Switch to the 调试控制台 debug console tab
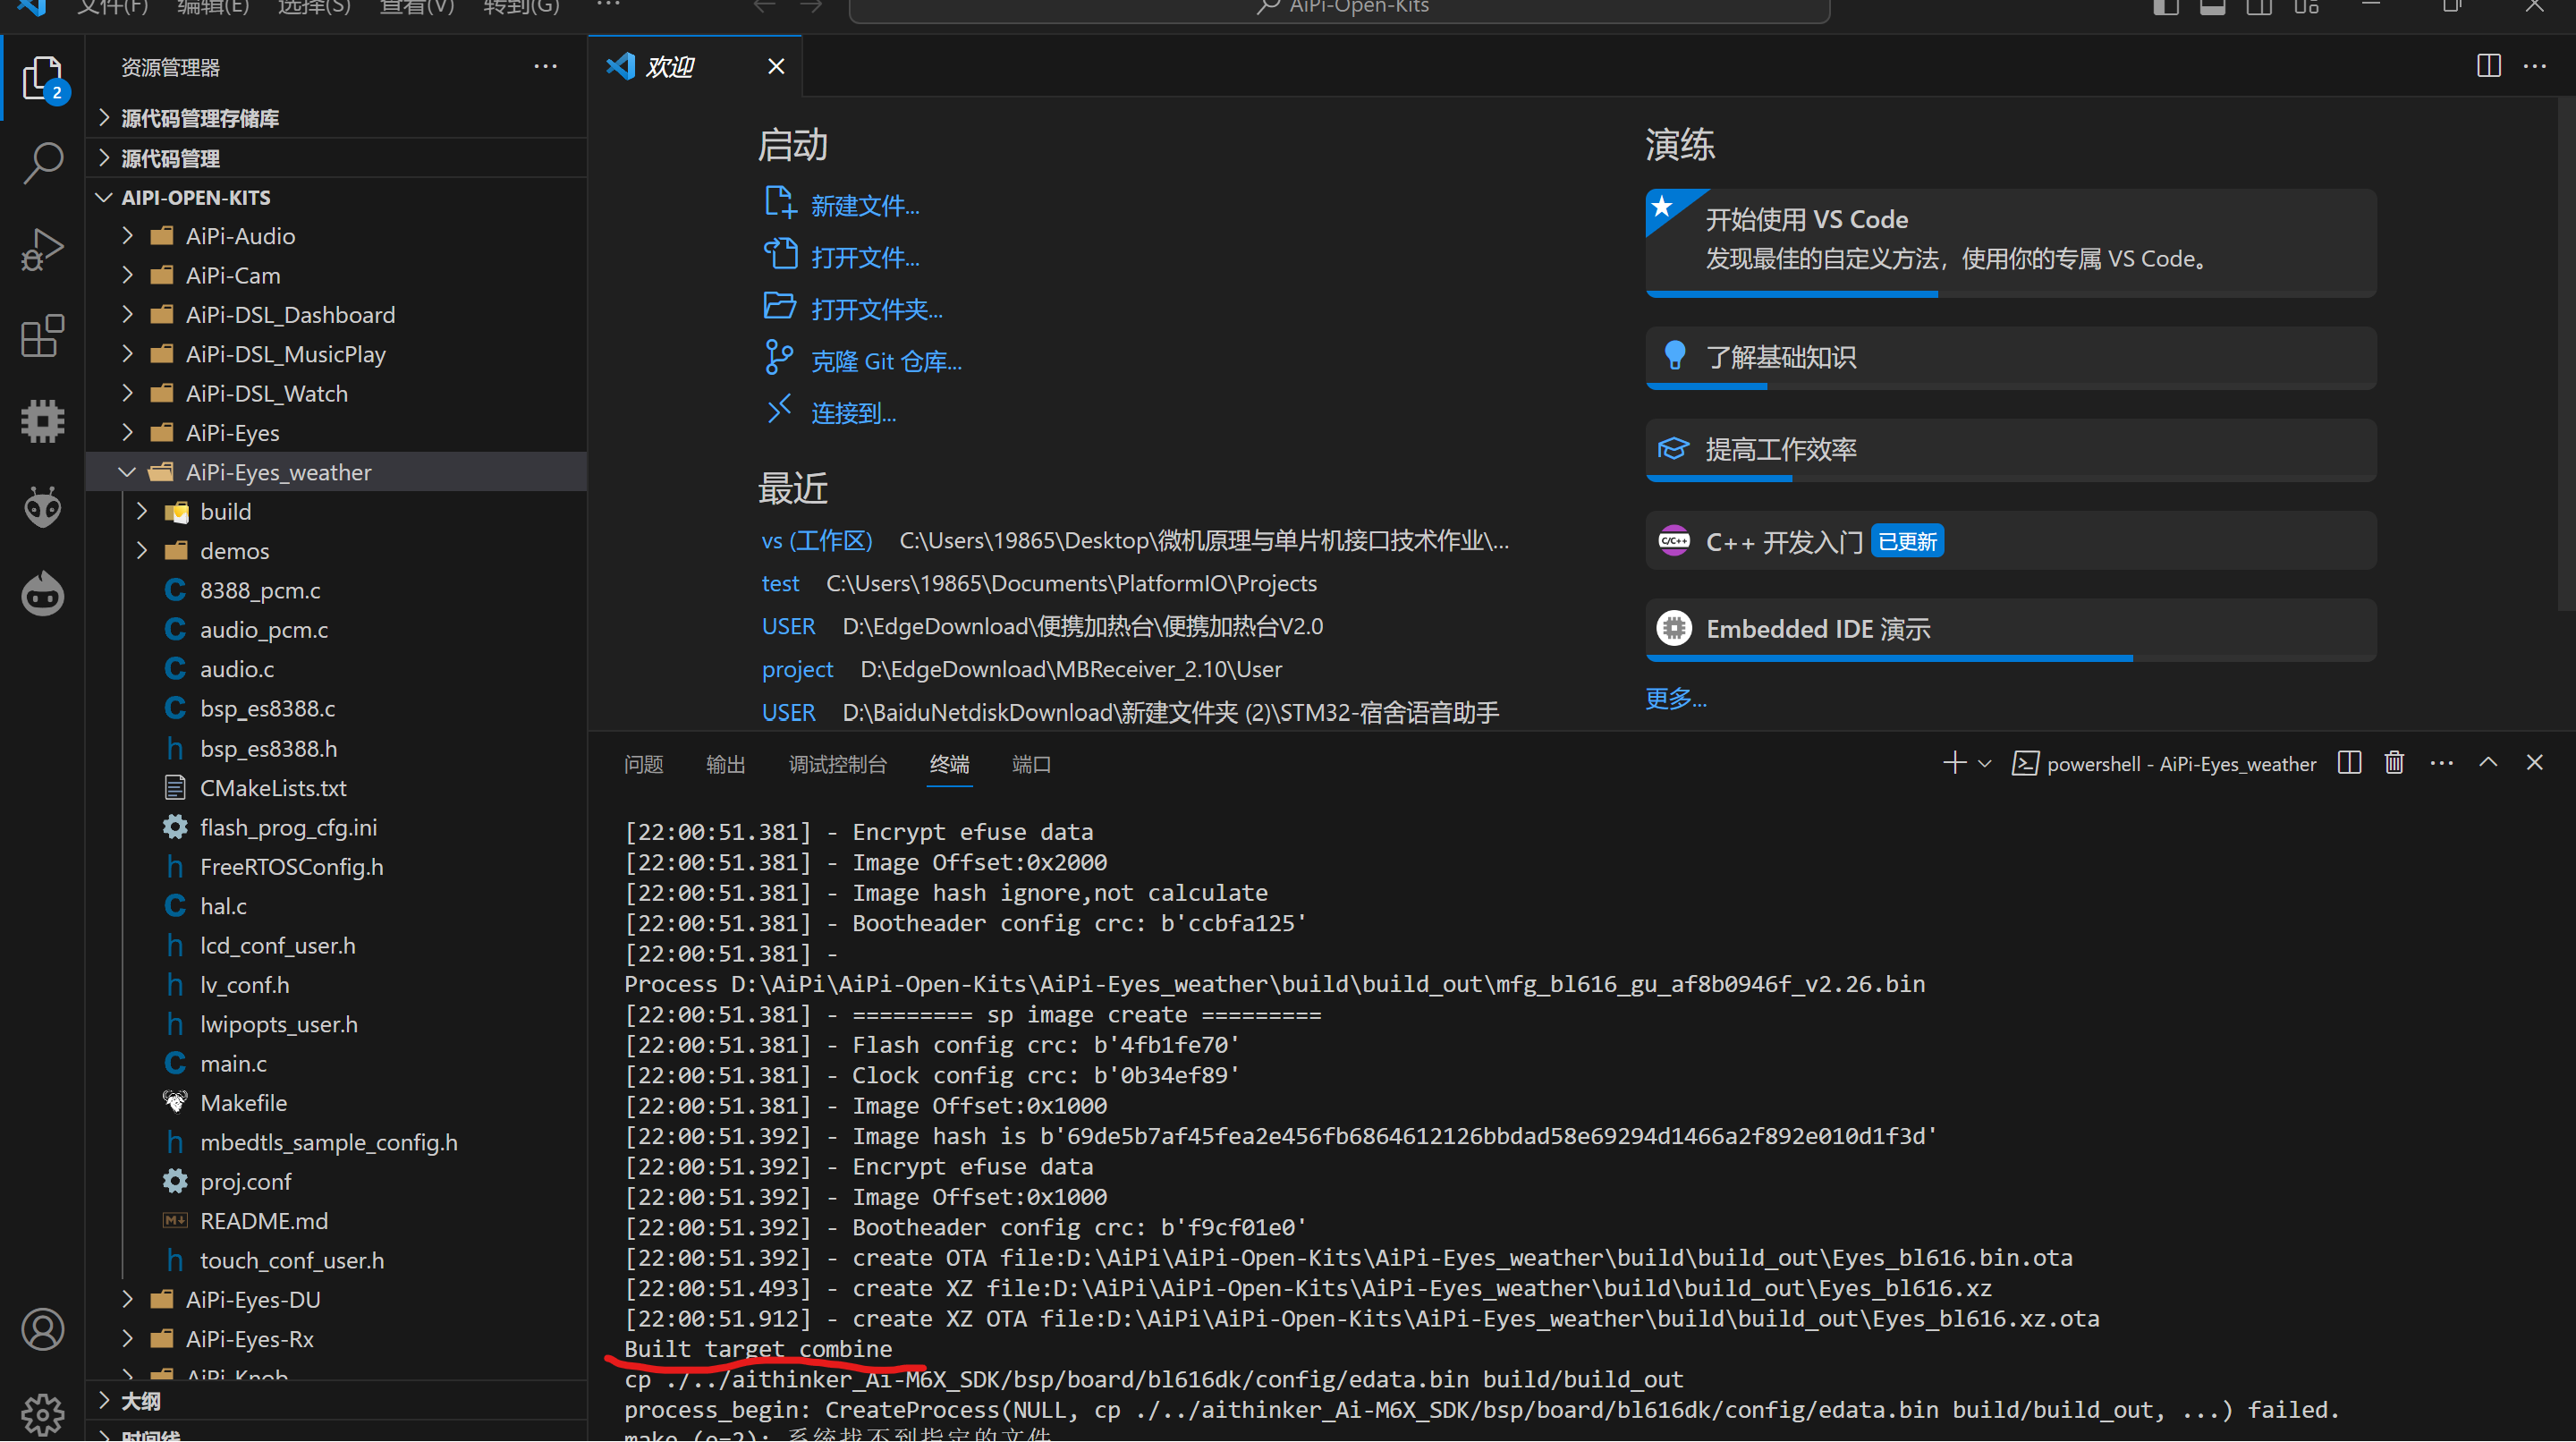 click(837, 765)
